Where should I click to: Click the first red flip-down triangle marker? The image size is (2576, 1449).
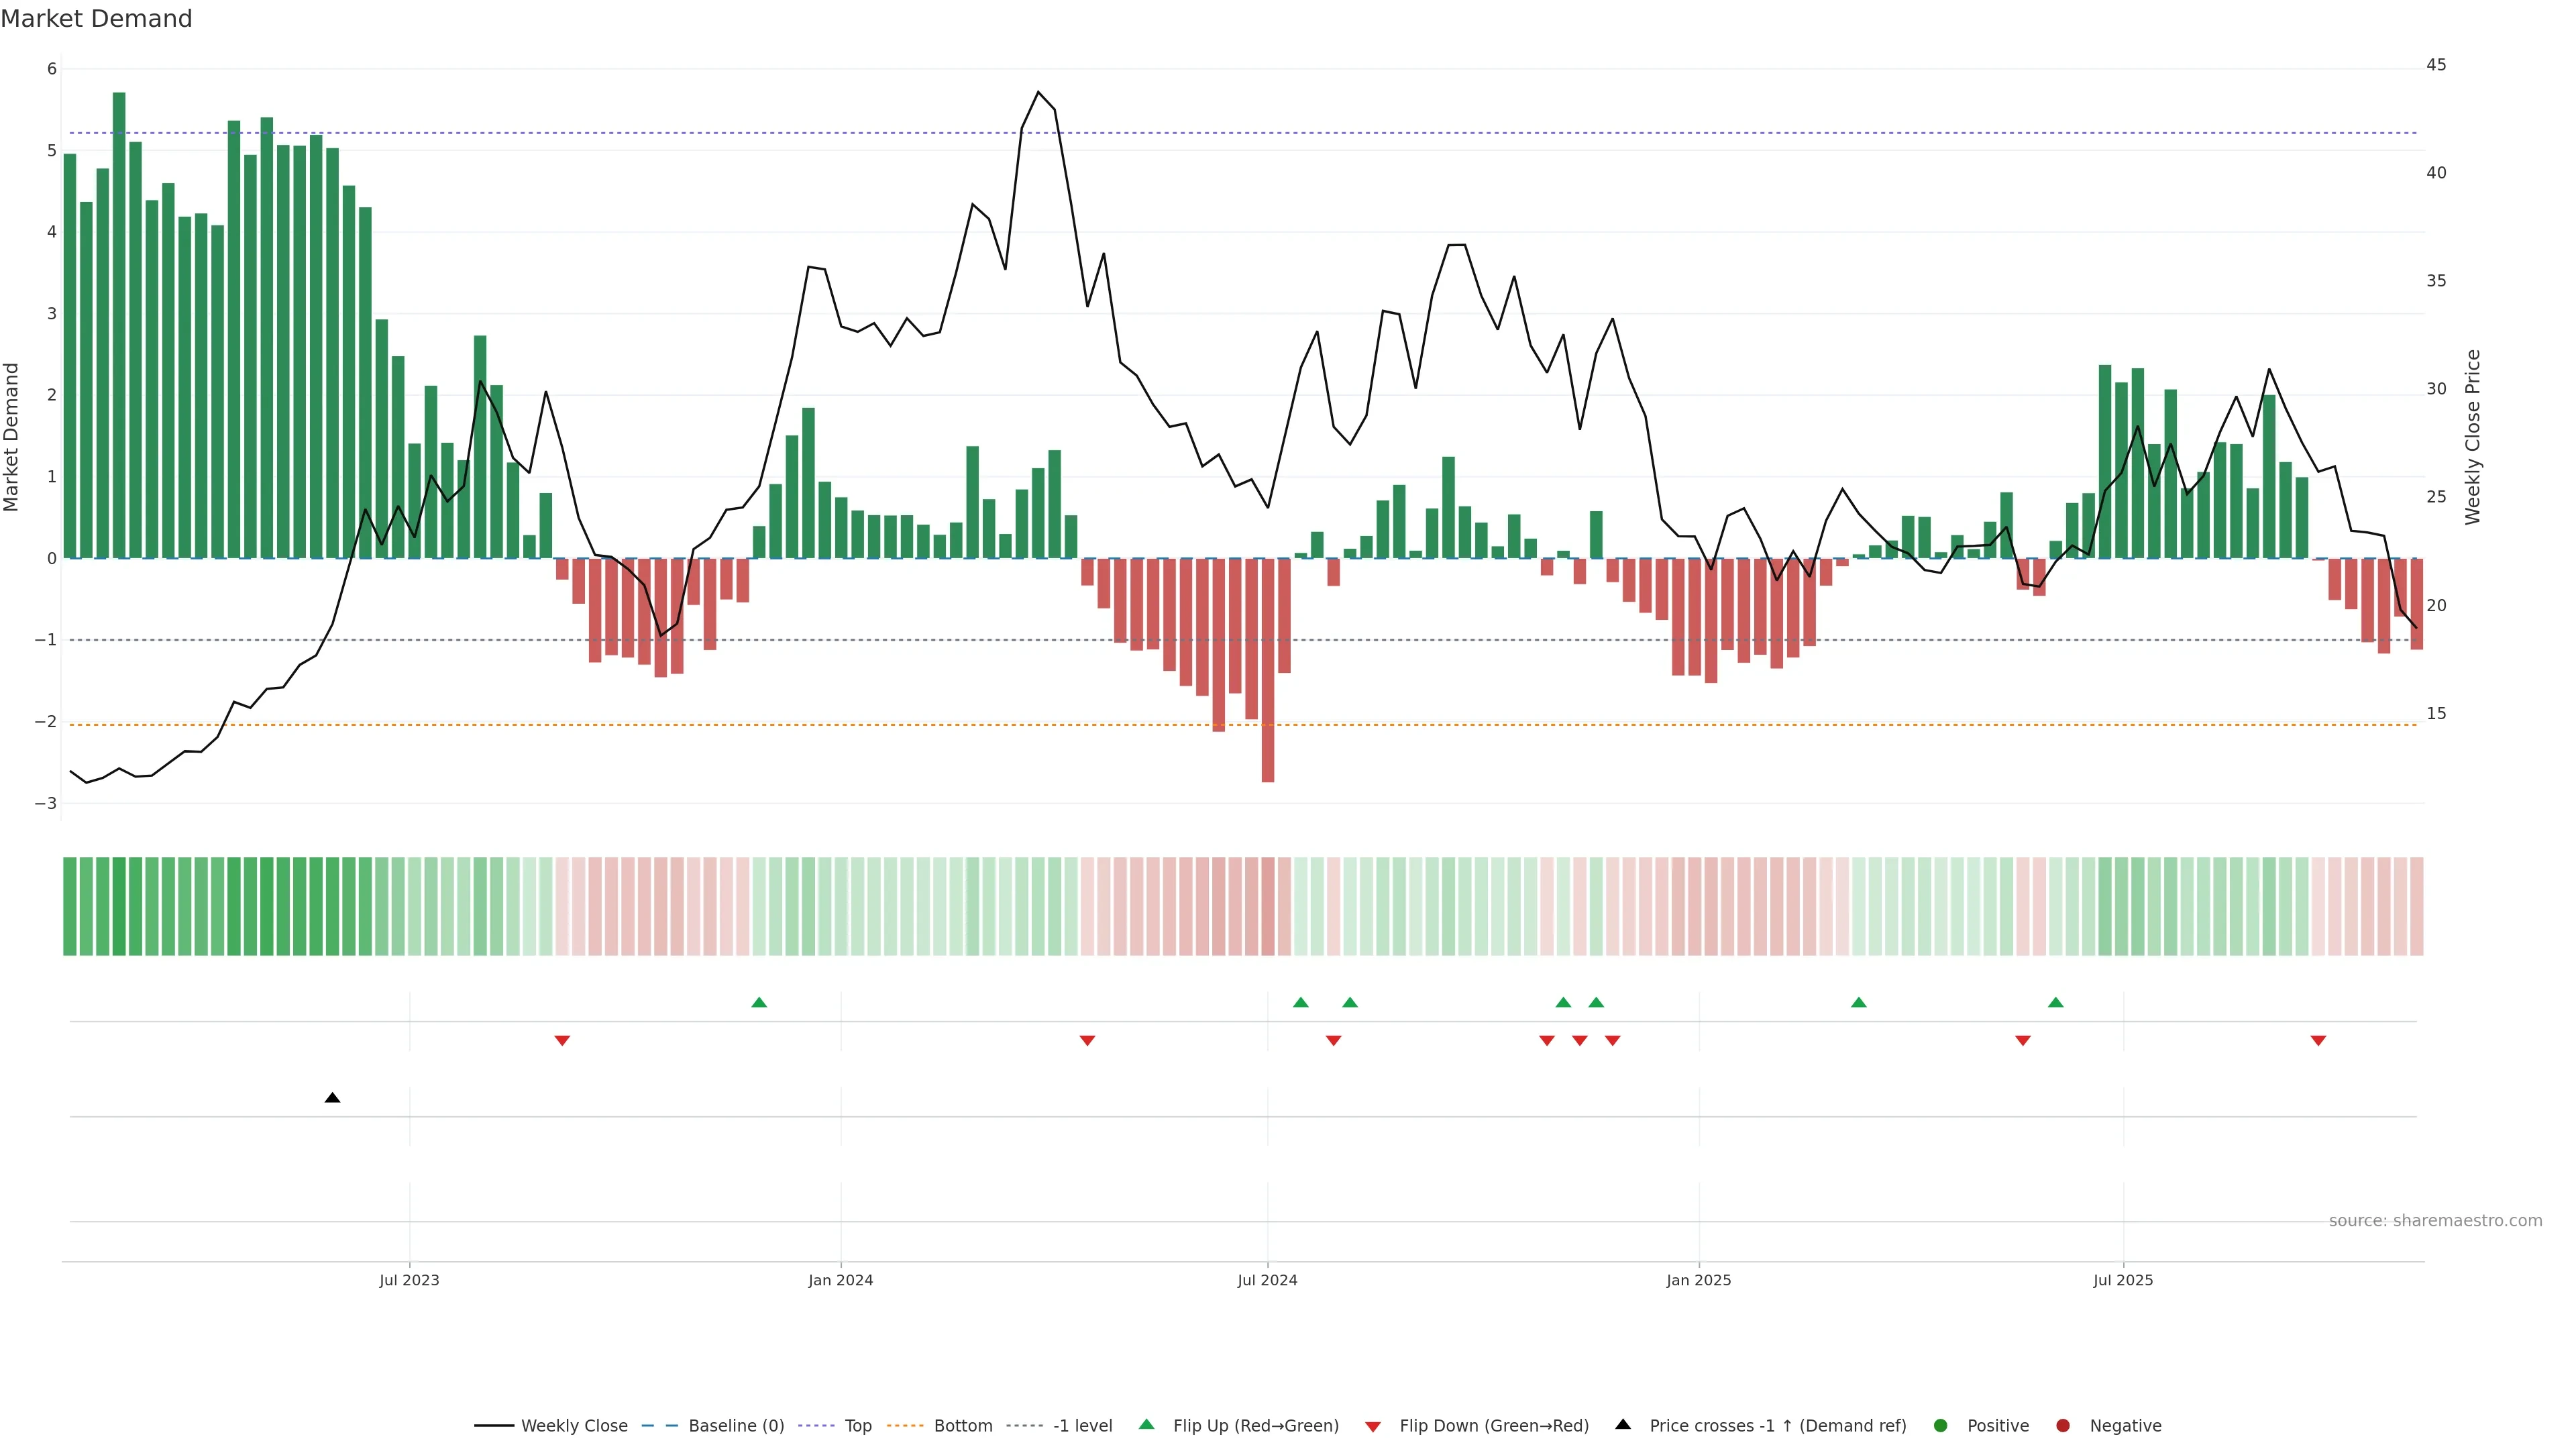tap(562, 1041)
